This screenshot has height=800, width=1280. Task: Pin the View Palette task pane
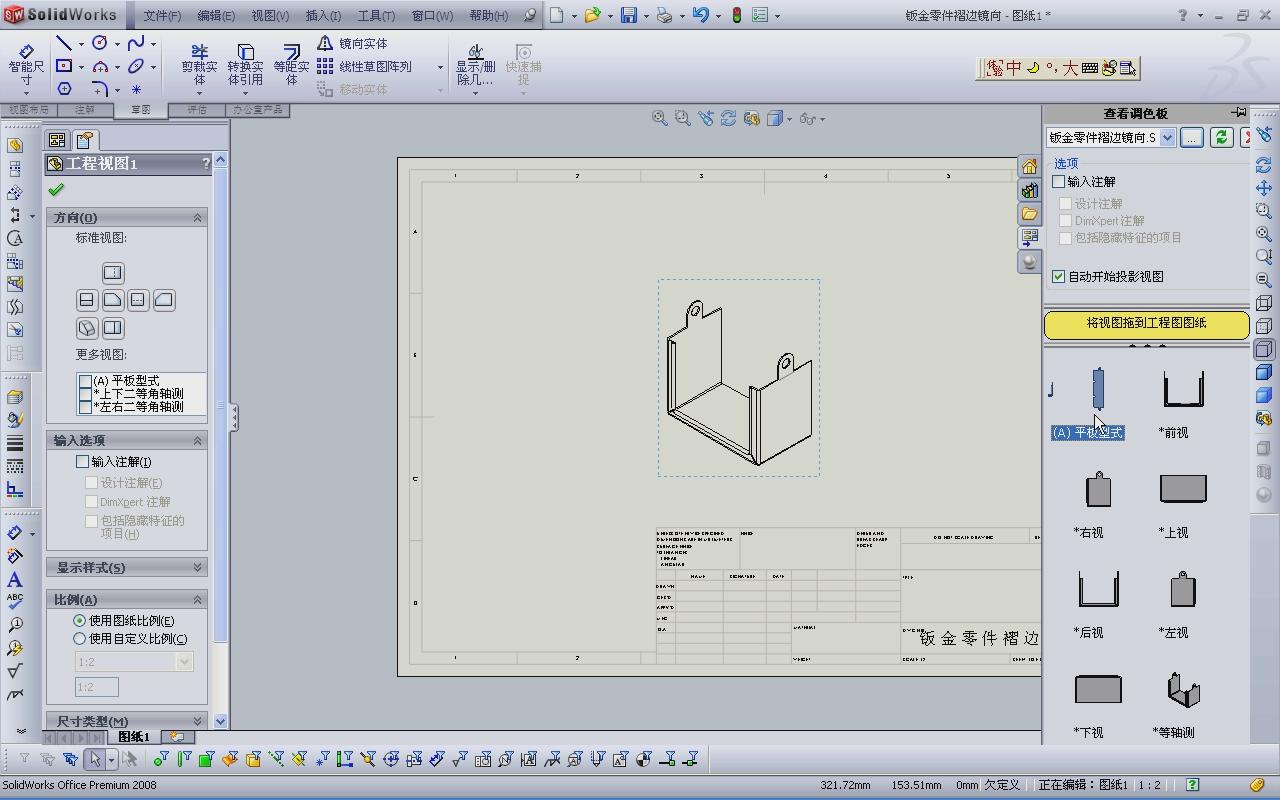(1239, 112)
